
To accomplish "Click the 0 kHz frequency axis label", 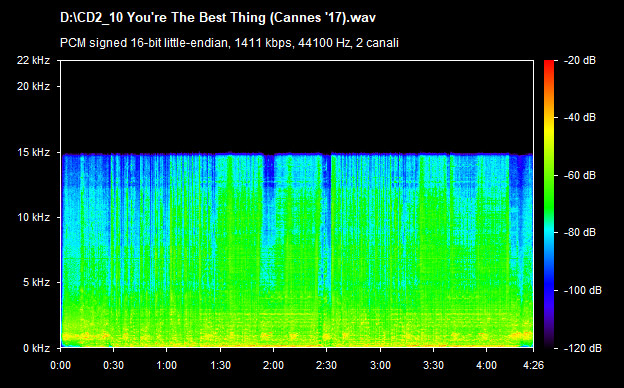I will click(36, 348).
